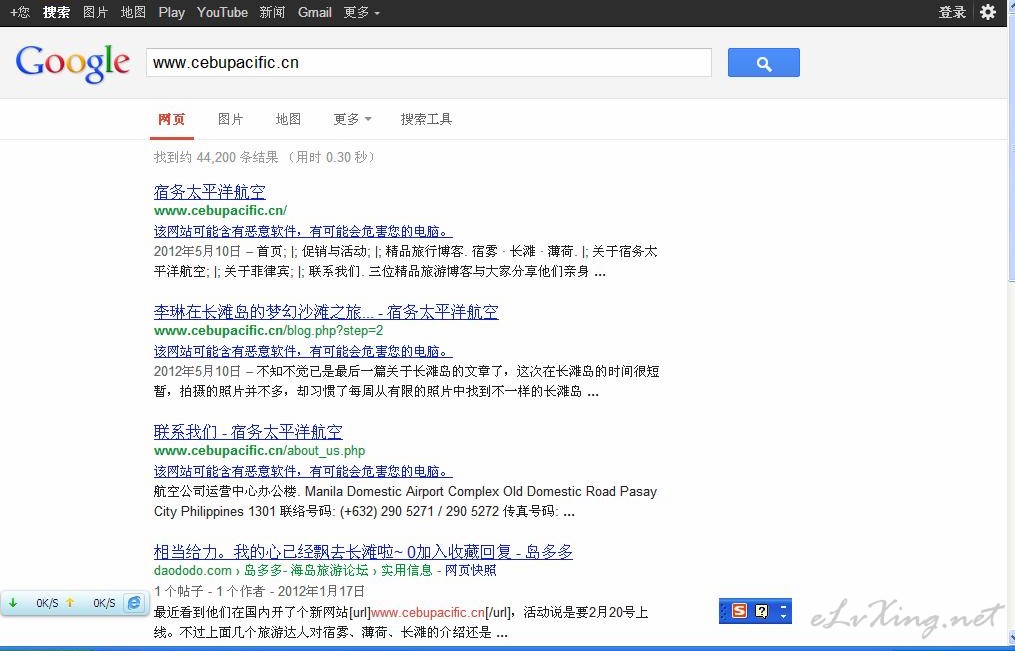
Task: Click the 找到约 44,200 条结果 stats text
Action: [264, 157]
